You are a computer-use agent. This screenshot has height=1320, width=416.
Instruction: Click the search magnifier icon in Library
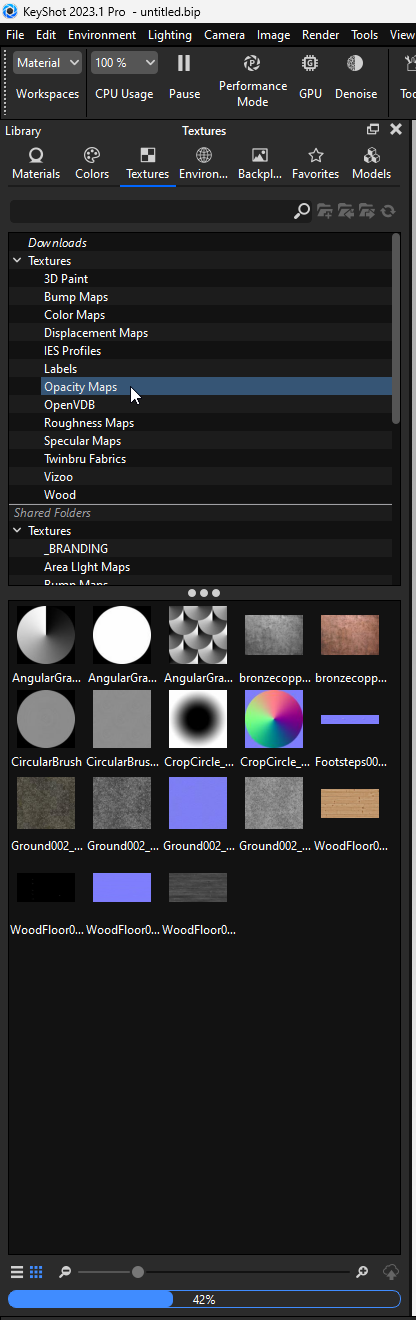point(302,211)
